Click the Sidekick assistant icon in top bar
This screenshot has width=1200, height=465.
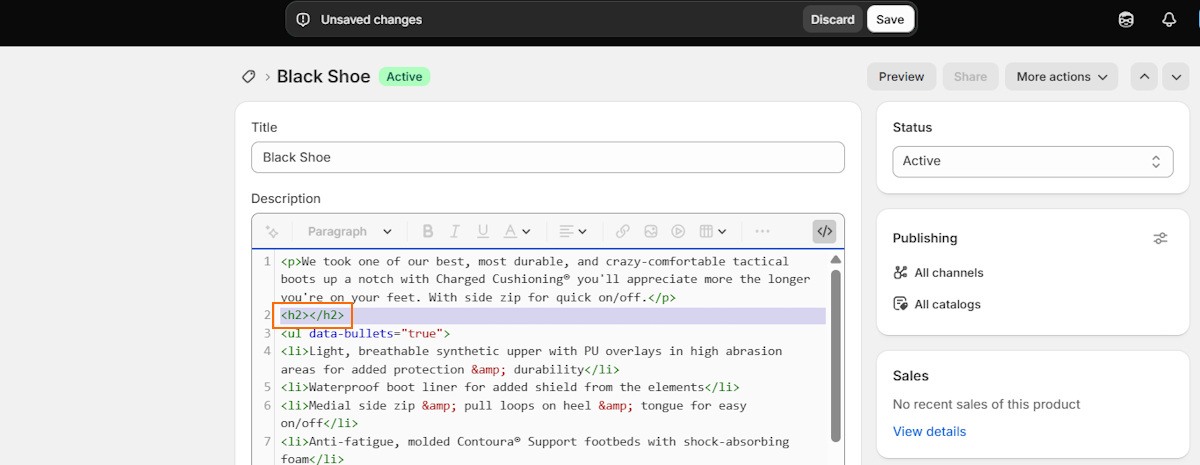(1126, 20)
